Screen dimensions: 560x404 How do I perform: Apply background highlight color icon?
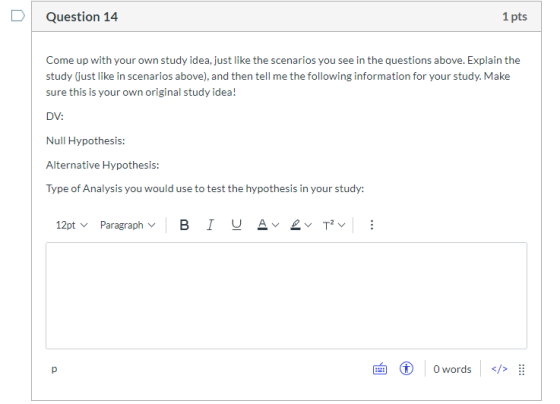[x=295, y=225]
